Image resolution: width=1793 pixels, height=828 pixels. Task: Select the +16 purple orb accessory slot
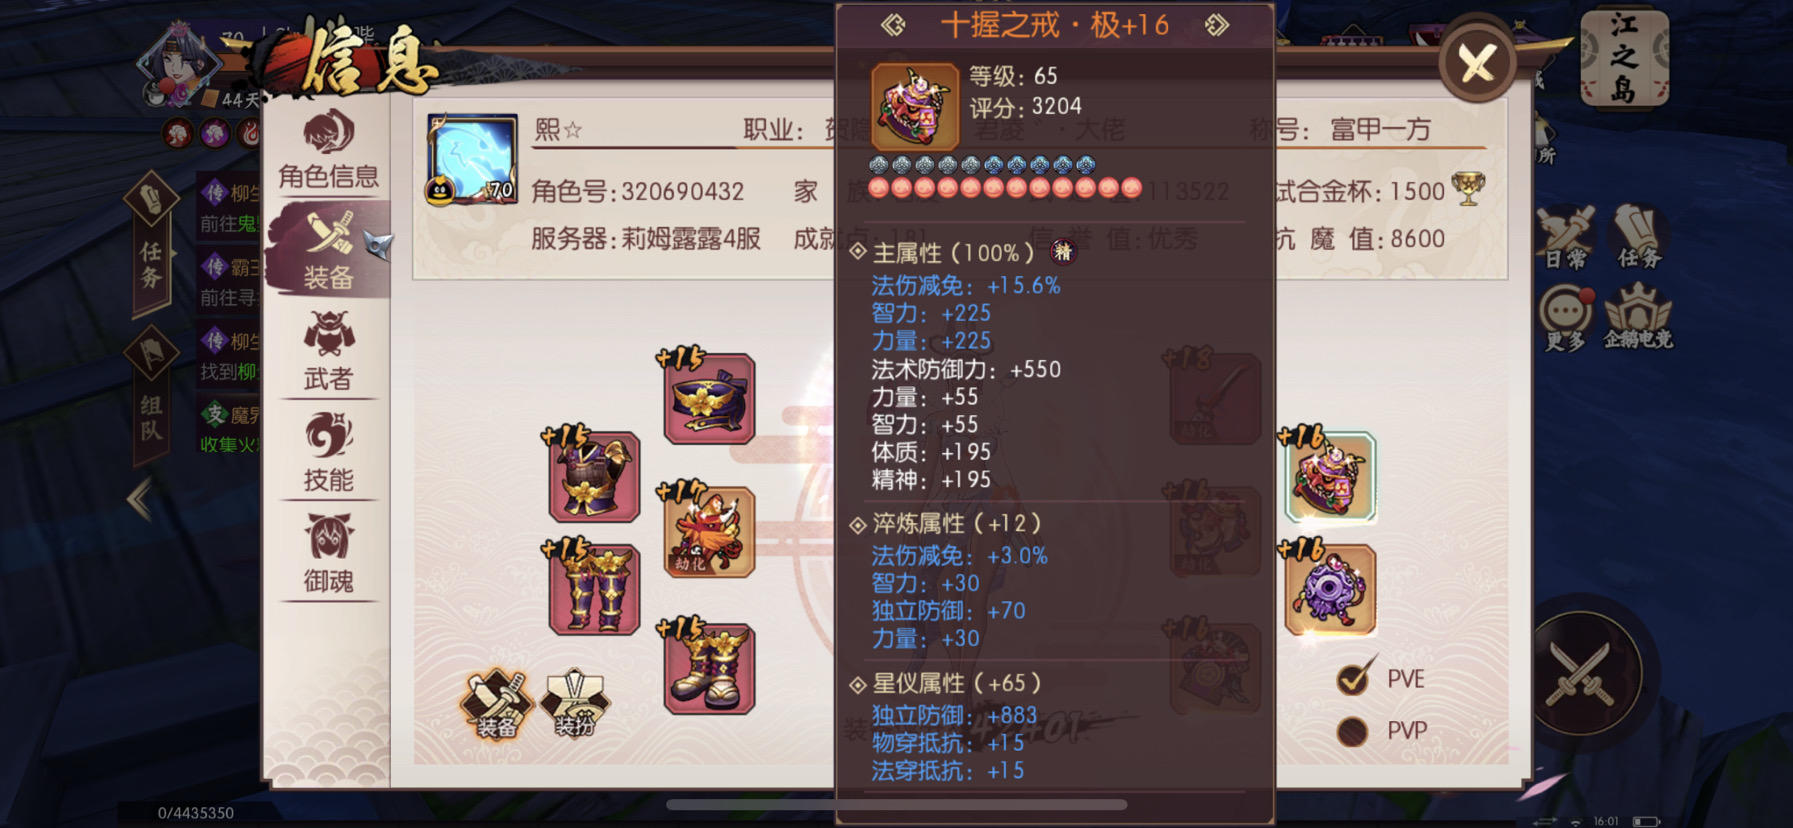(1330, 590)
